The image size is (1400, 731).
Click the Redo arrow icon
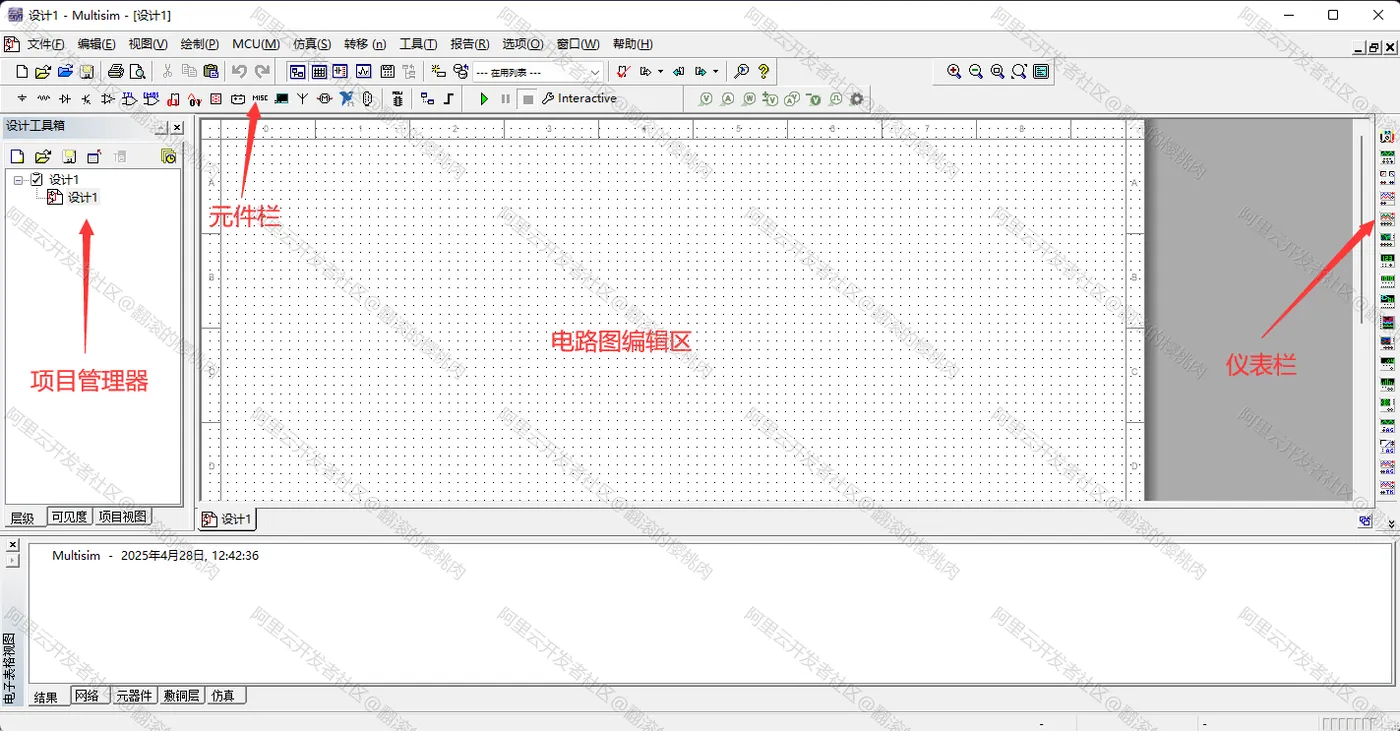click(x=262, y=71)
